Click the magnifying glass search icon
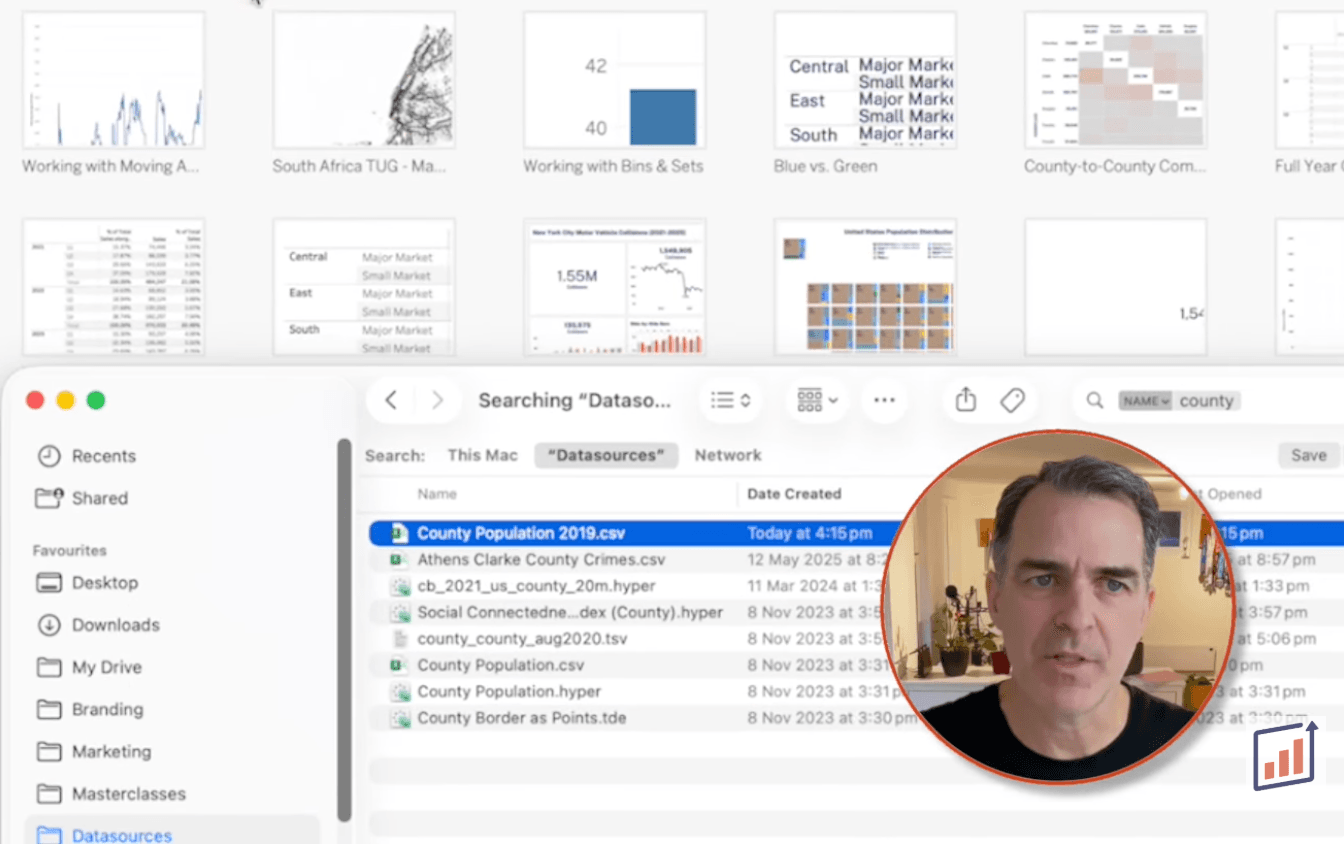Image resolution: width=1344 pixels, height=846 pixels. point(1095,401)
